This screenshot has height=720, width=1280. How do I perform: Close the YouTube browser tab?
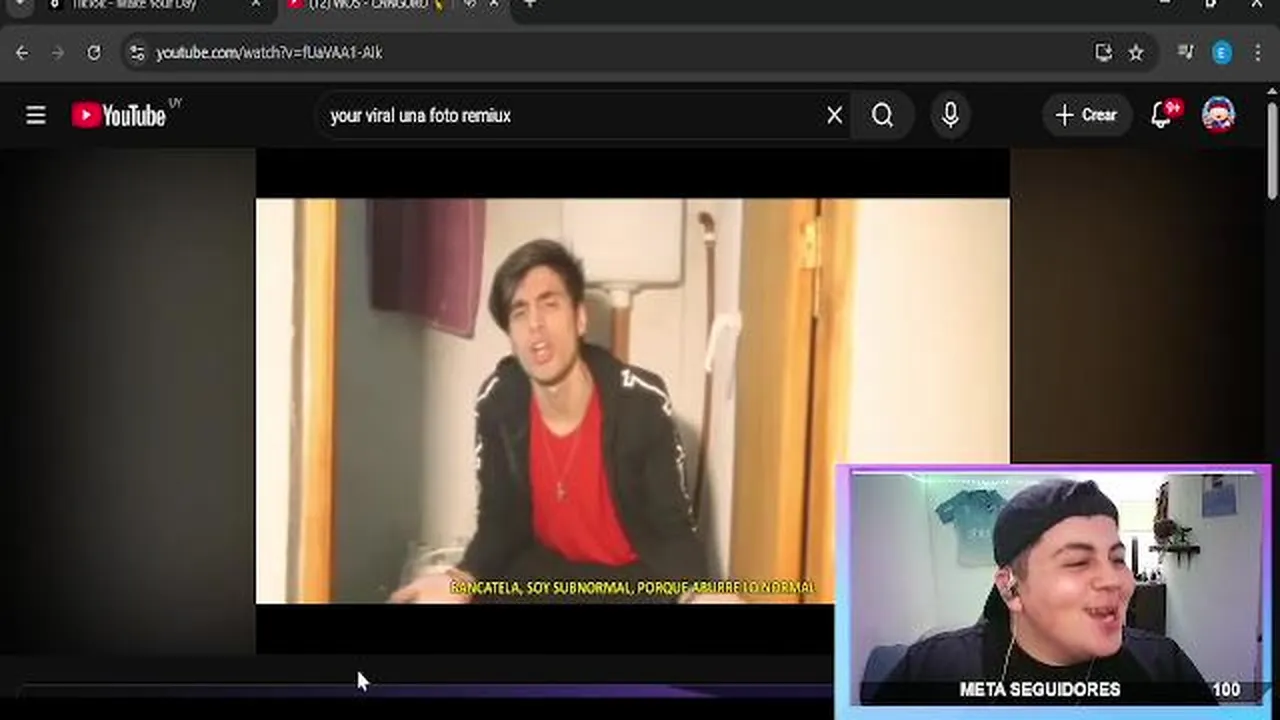pos(494,4)
